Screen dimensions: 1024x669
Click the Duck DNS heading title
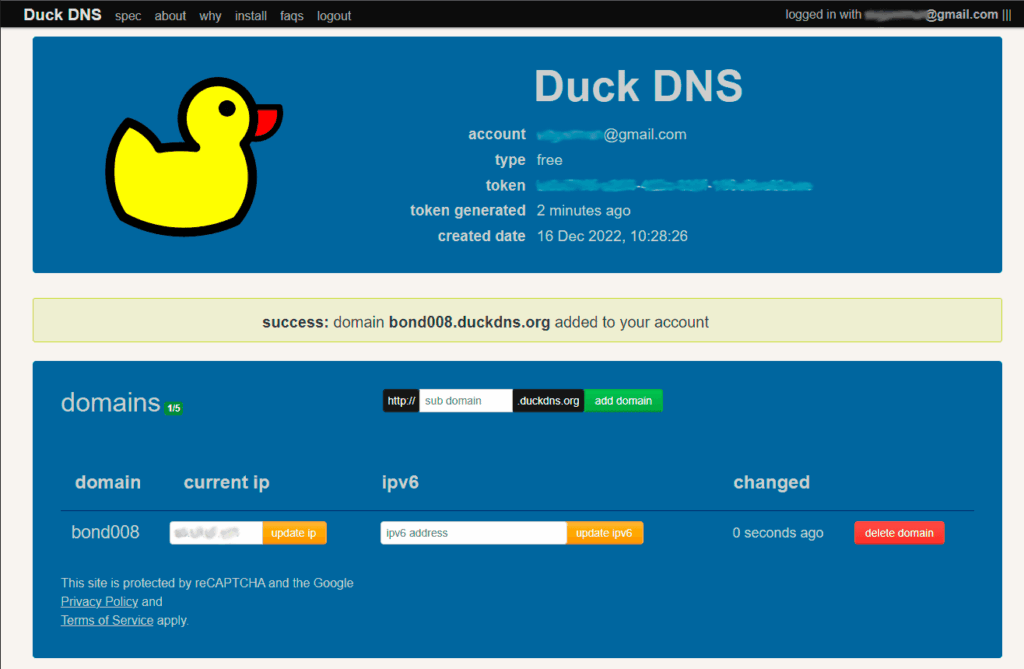point(638,86)
